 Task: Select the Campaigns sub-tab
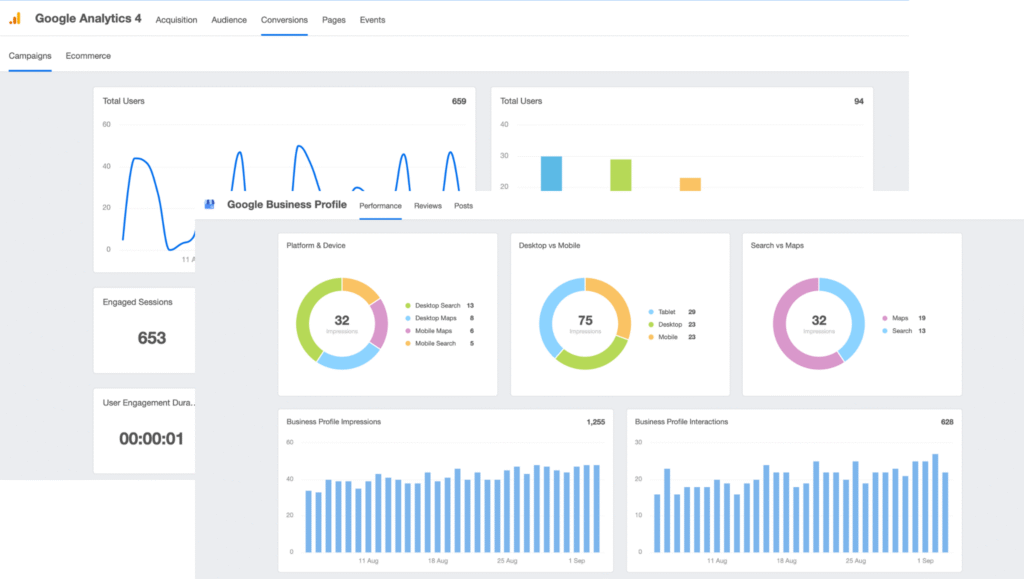pyautogui.click(x=30, y=56)
